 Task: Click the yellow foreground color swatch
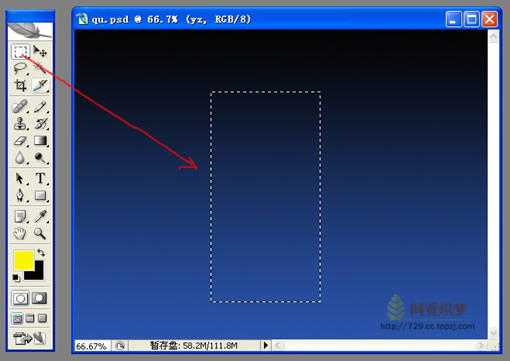pos(23,260)
